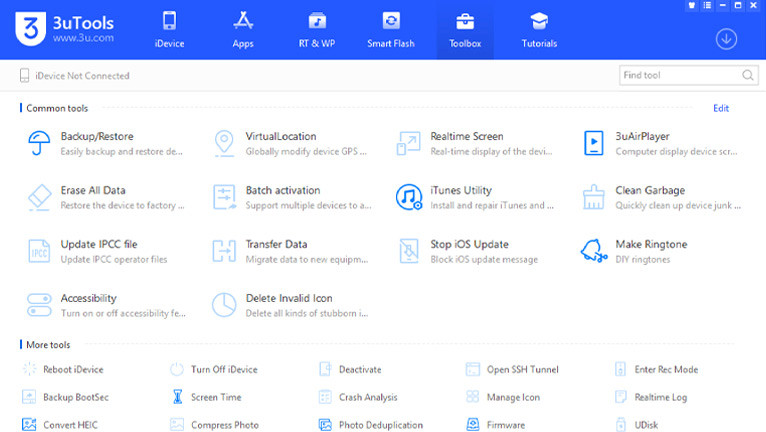Viewport: 766px width, 432px height.
Task: Open the Batch activation icon
Action: pos(224,197)
